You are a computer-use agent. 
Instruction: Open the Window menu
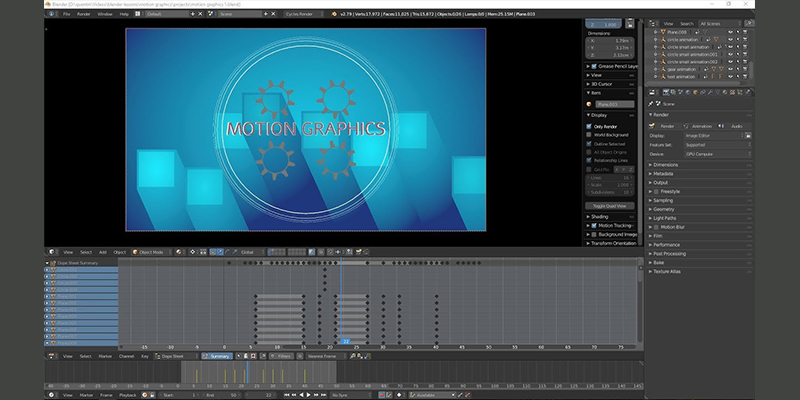tap(105, 14)
